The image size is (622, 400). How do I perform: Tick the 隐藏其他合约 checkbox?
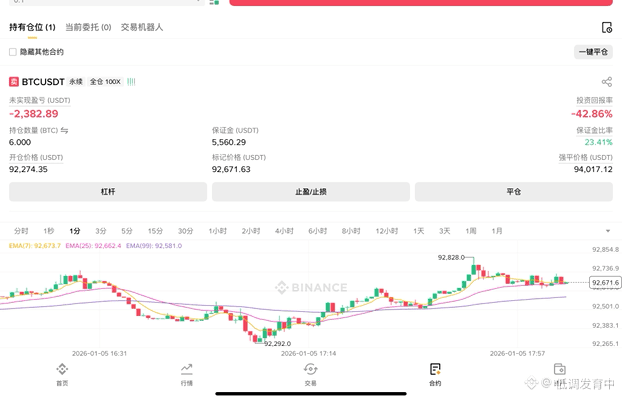13,52
